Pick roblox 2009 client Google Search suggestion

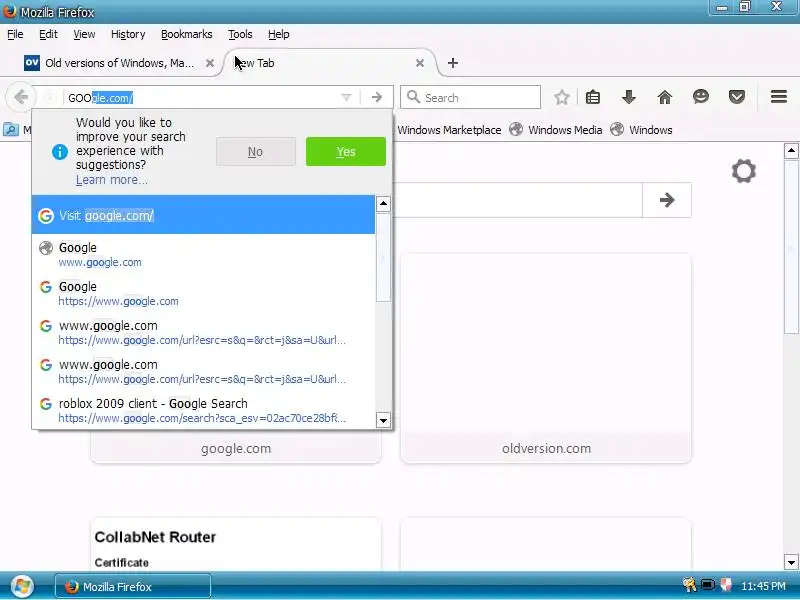(x=203, y=410)
